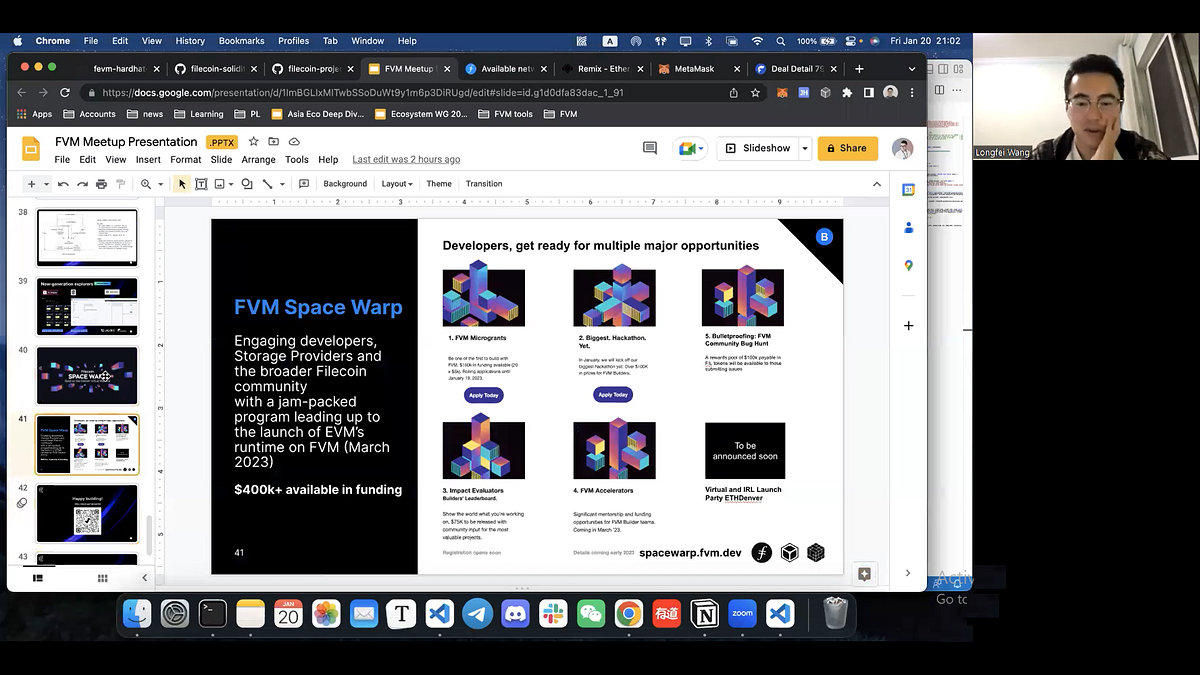Open the Print icon
Screen dimensions: 1200x675
pos(101,184)
